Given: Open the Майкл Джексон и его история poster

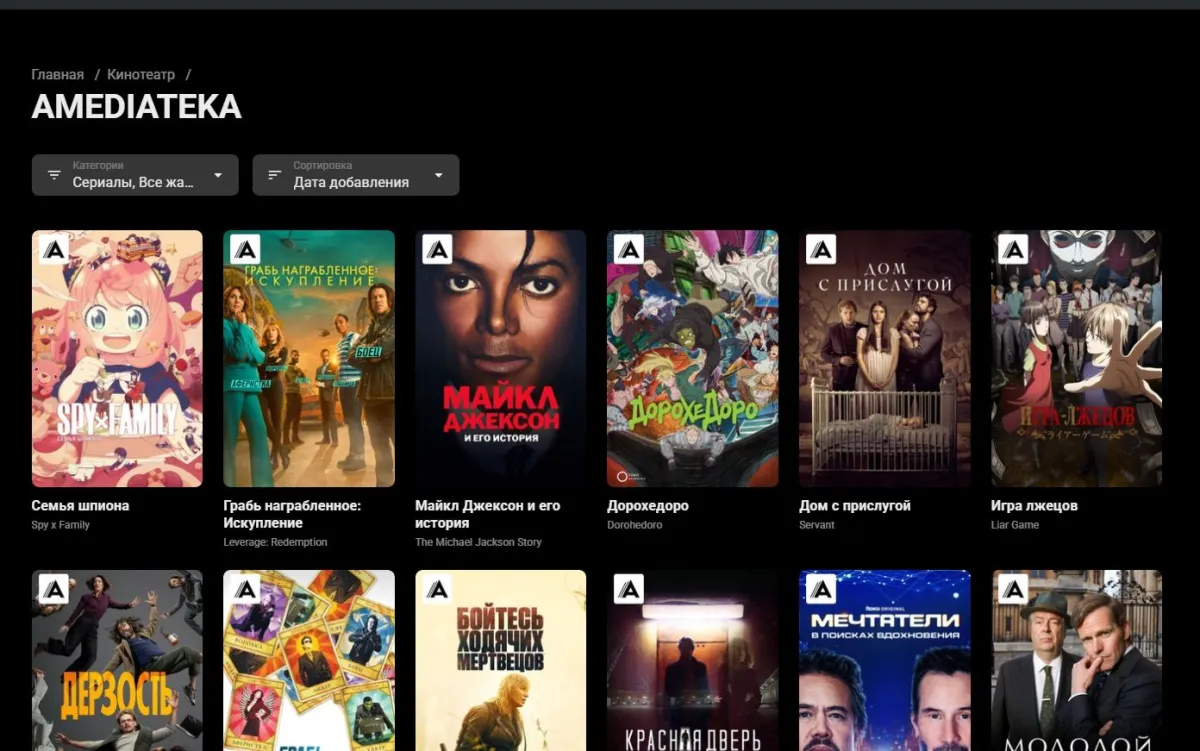Looking at the screenshot, I should coord(501,359).
